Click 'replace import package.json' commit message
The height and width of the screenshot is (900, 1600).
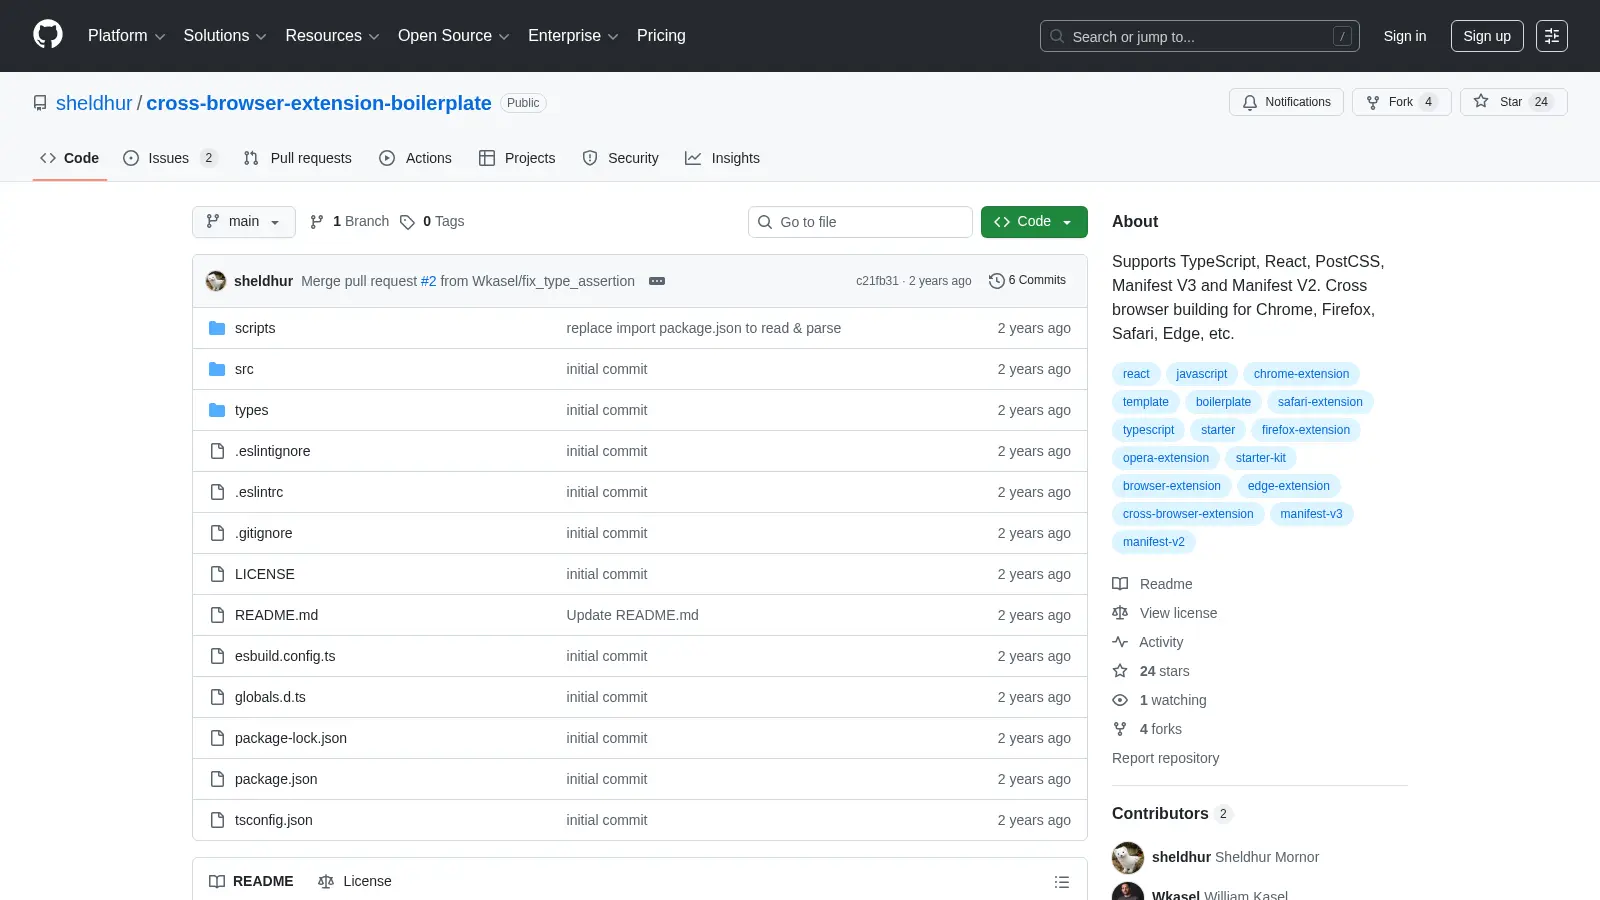(703, 328)
